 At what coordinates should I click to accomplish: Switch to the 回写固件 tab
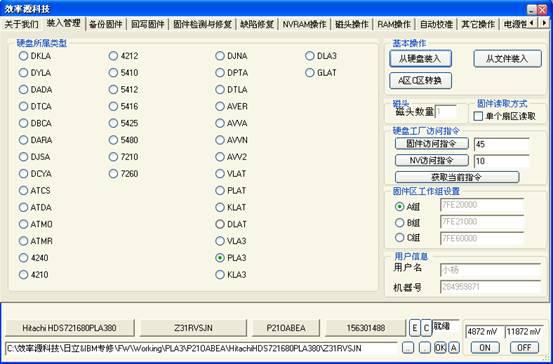pyautogui.click(x=148, y=24)
